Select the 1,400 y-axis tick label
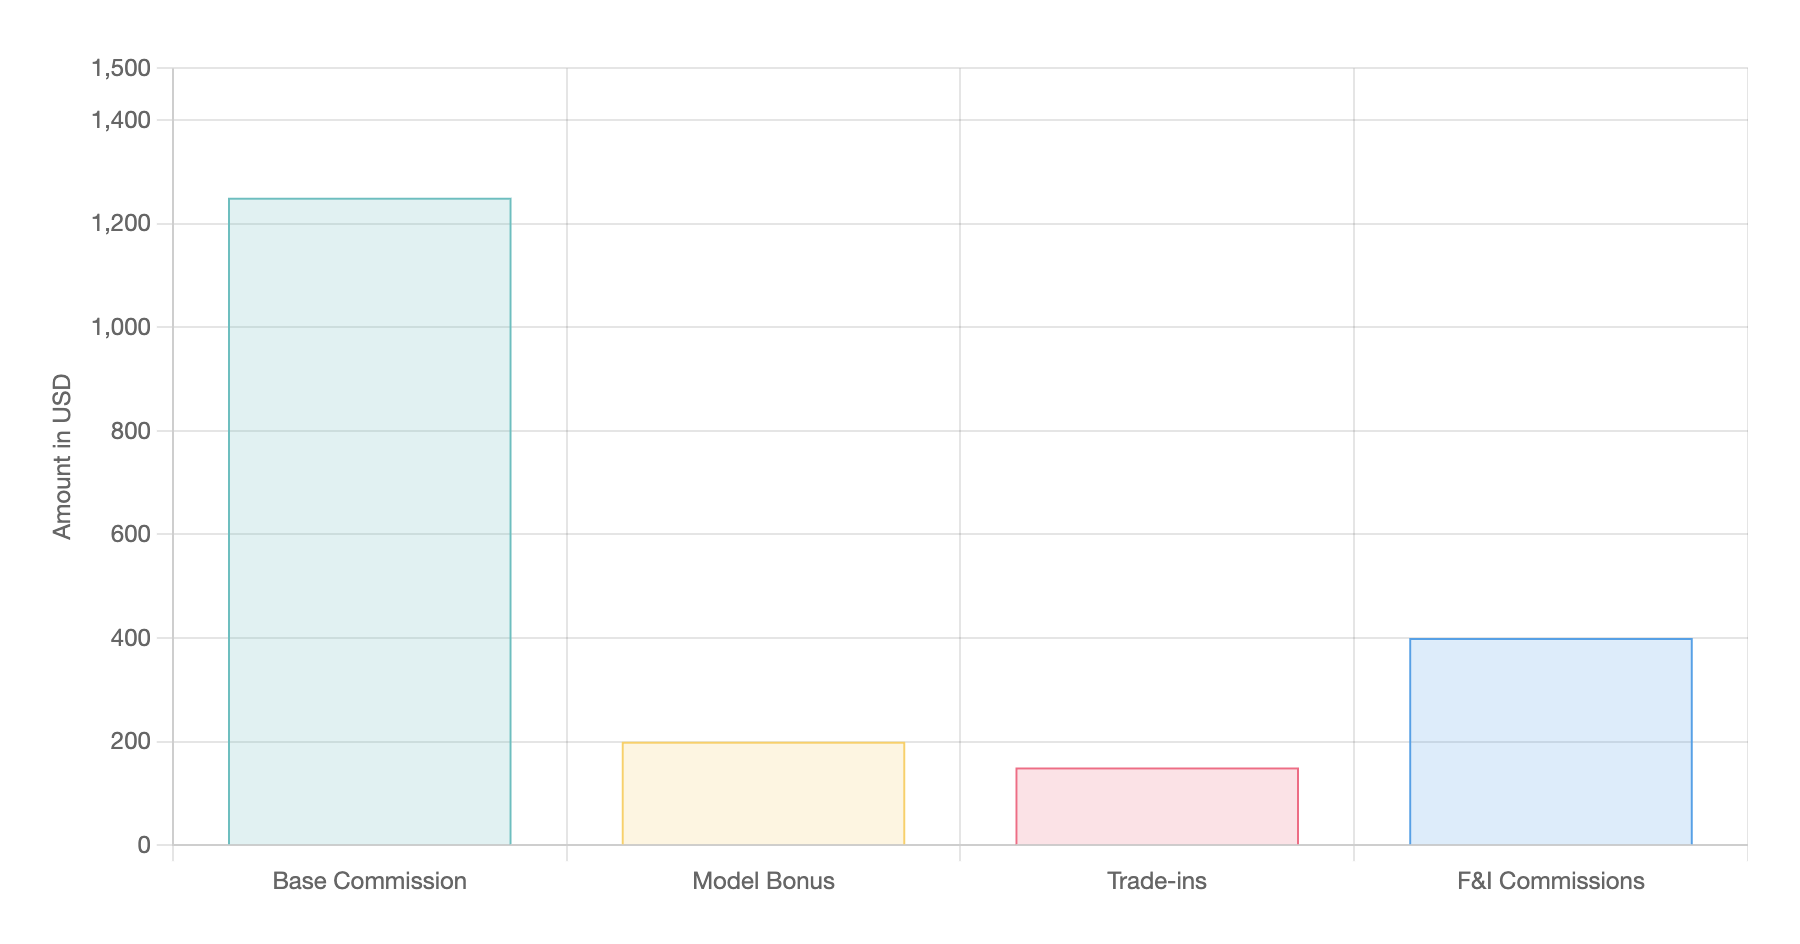 (x=121, y=120)
